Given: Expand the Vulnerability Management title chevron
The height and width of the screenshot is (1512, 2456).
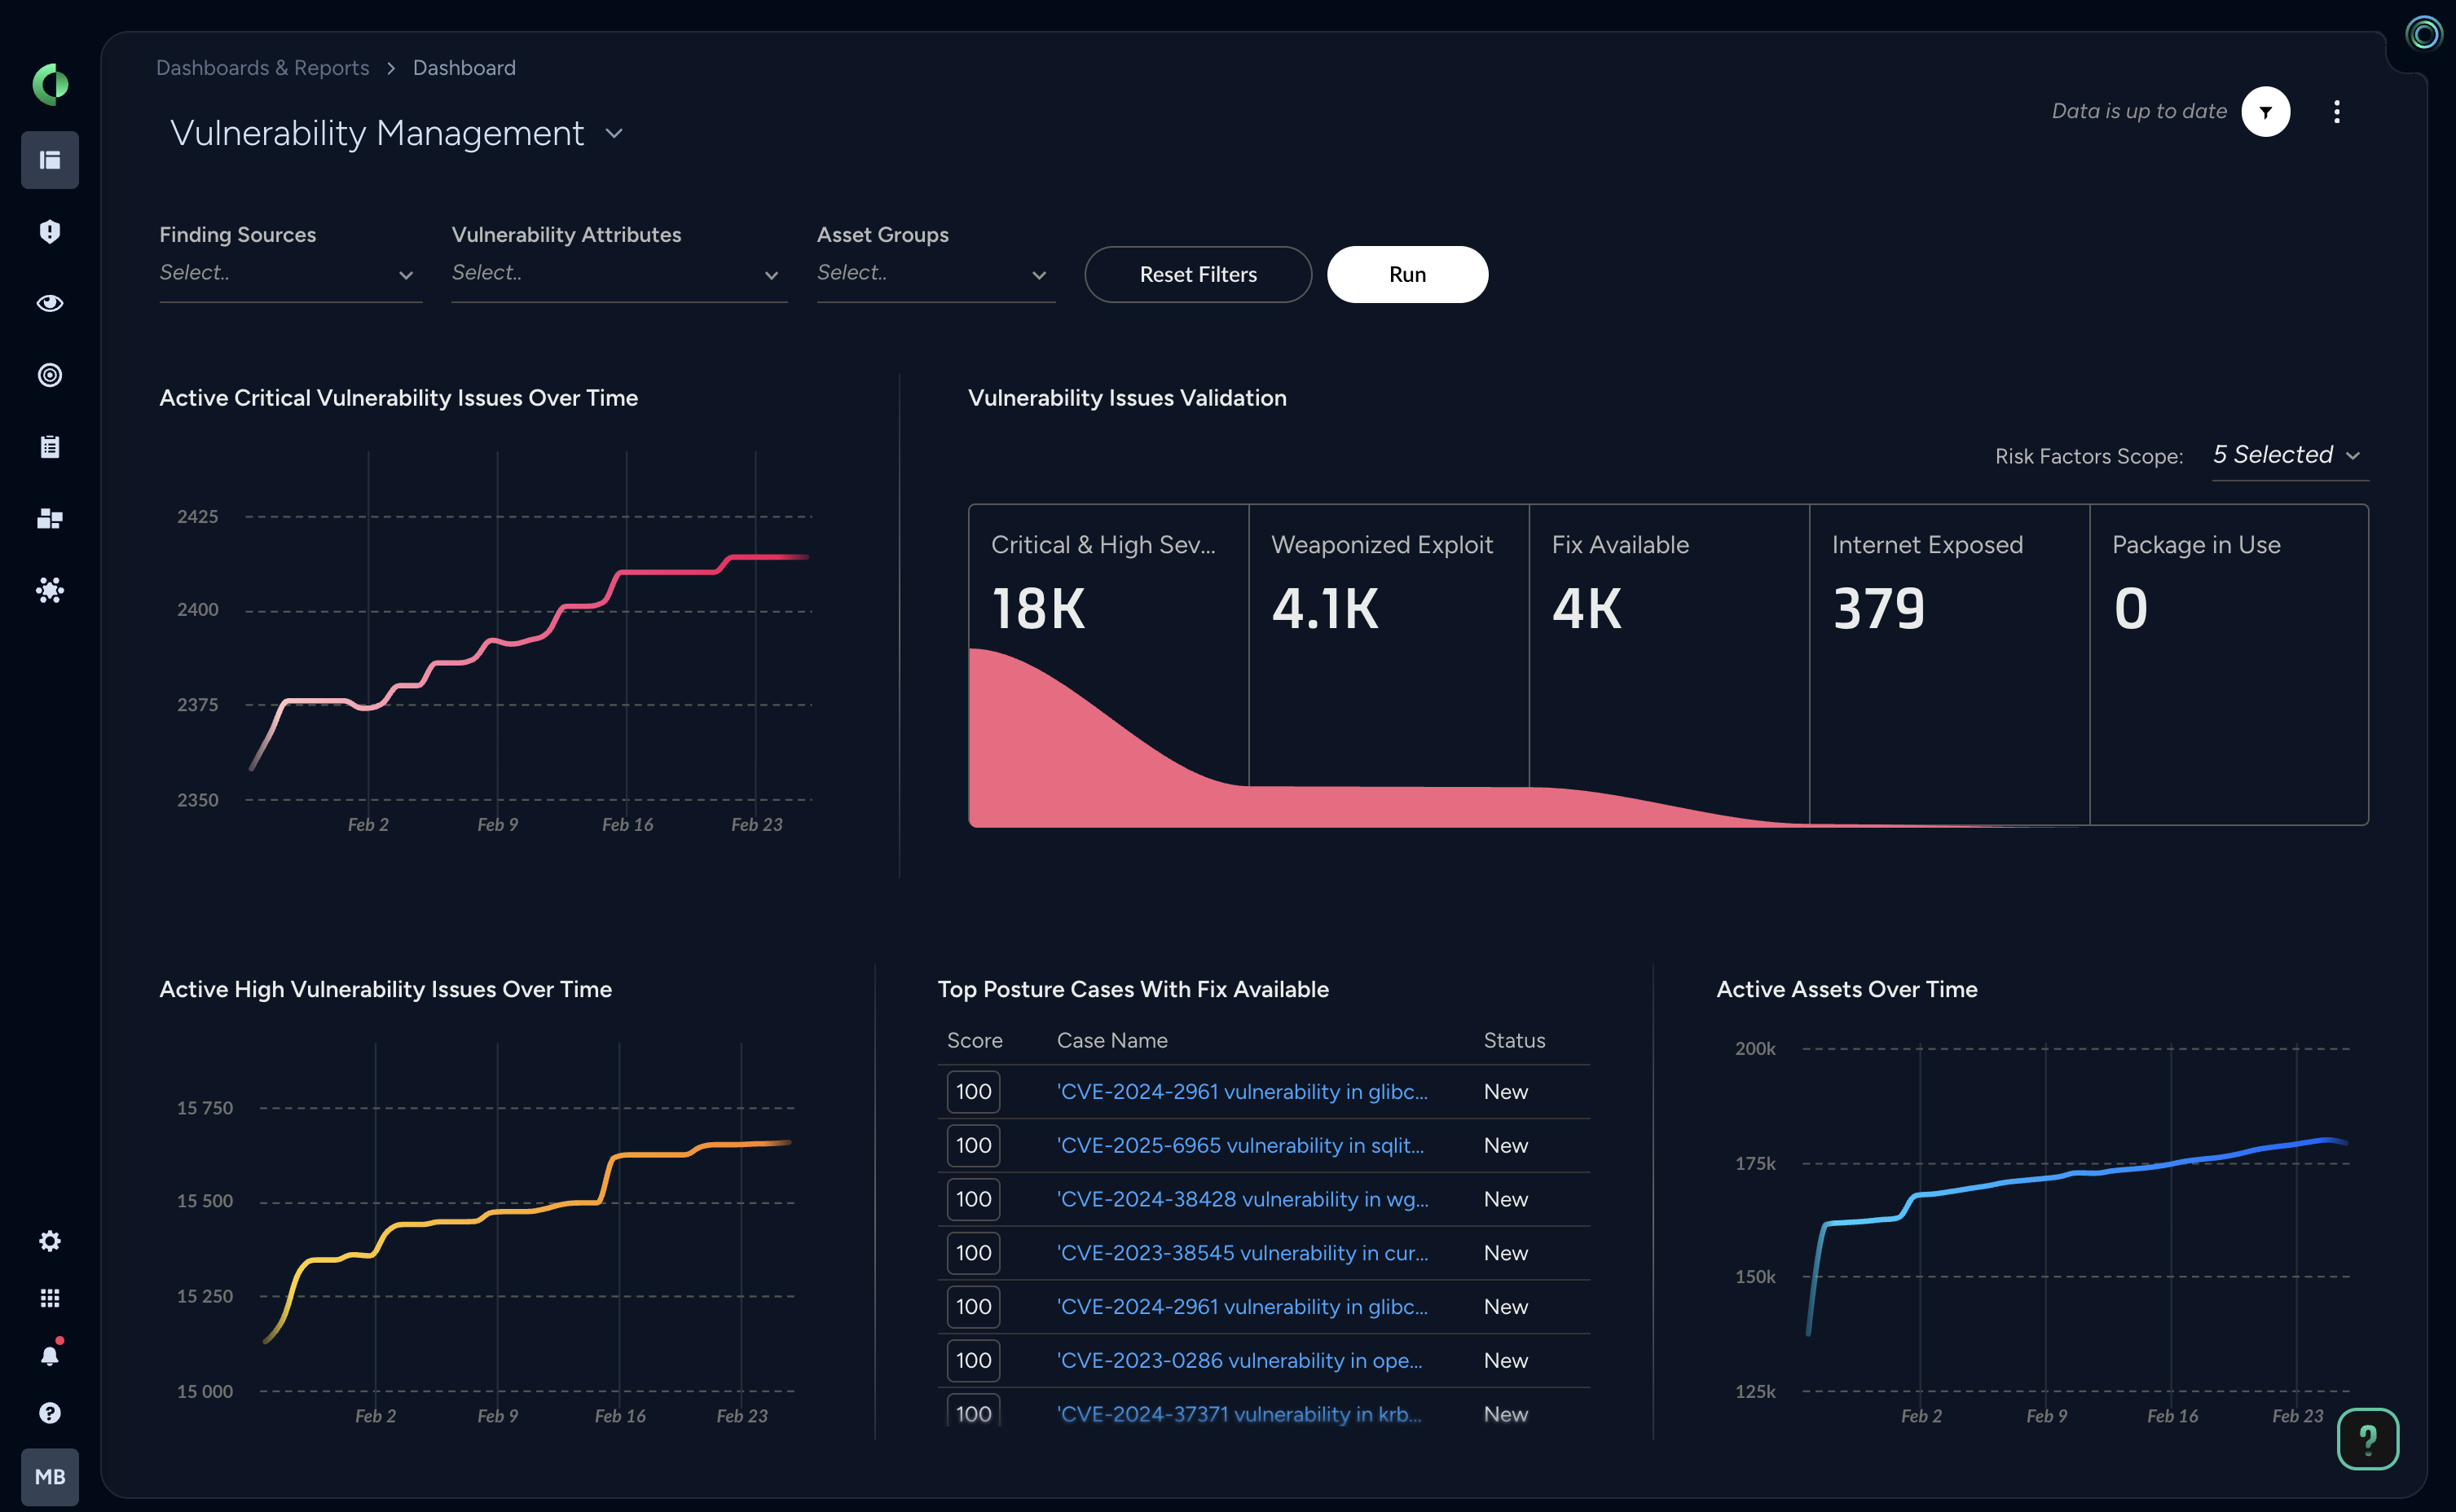Looking at the screenshot, I should pyautogui.click(x=614, y=133).
